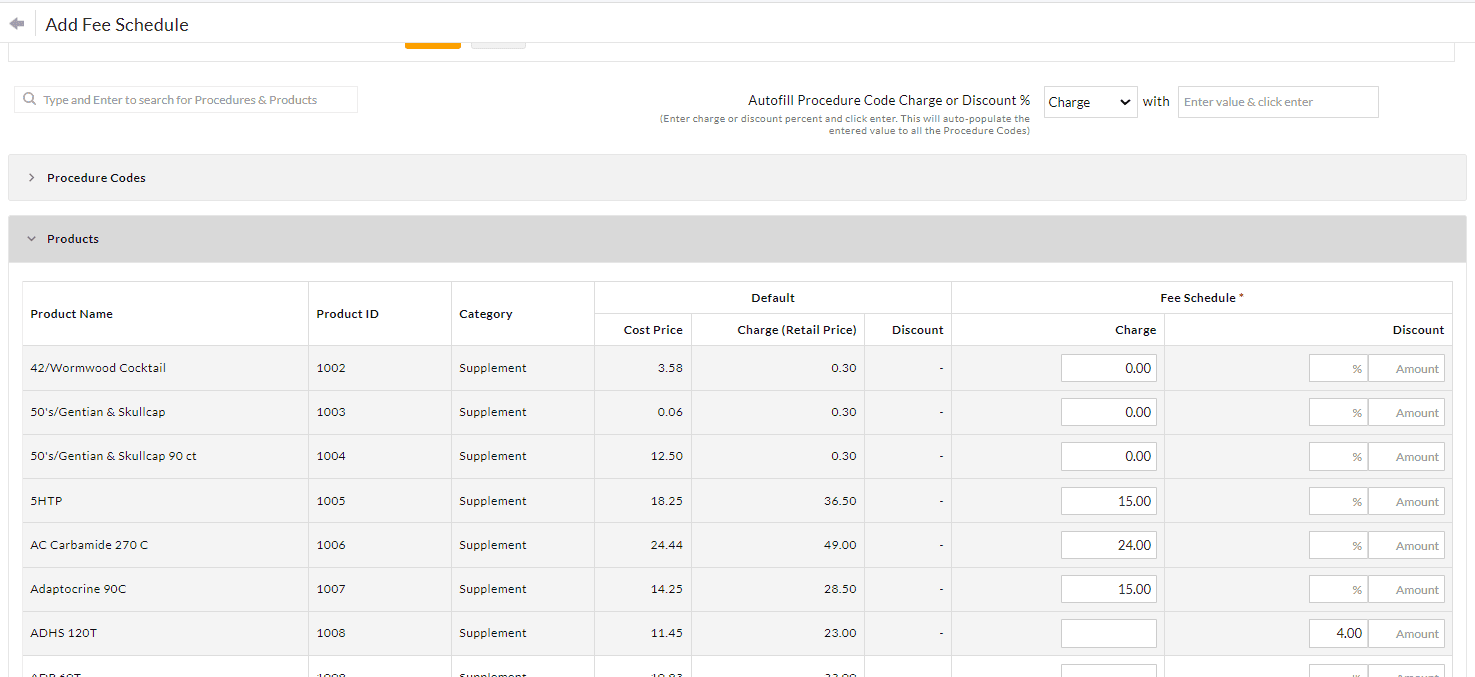Select the gray tab beside the orange tab
The height and width of the screenshot is (677, 1475).
[x=497, y=42]
